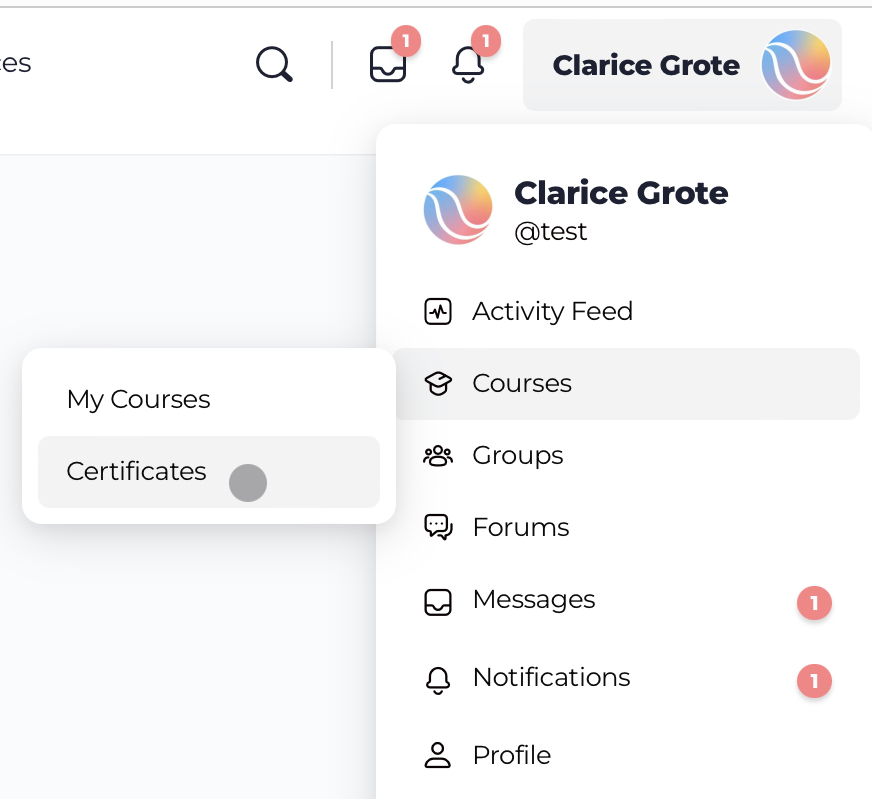Open the header messages inbox icon
This screenshot has height=799, width=872.
[388, 64]
